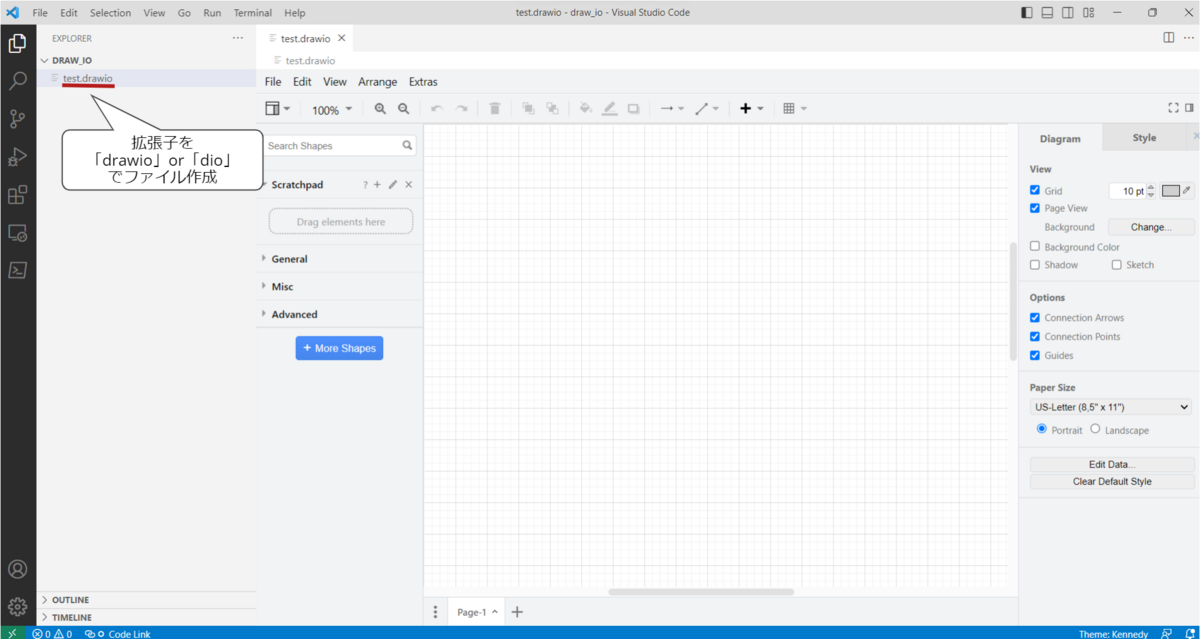Zoom out on the diagram canvas
The height and width of the screenshot is (639, 1200).
tap(403, 109)
